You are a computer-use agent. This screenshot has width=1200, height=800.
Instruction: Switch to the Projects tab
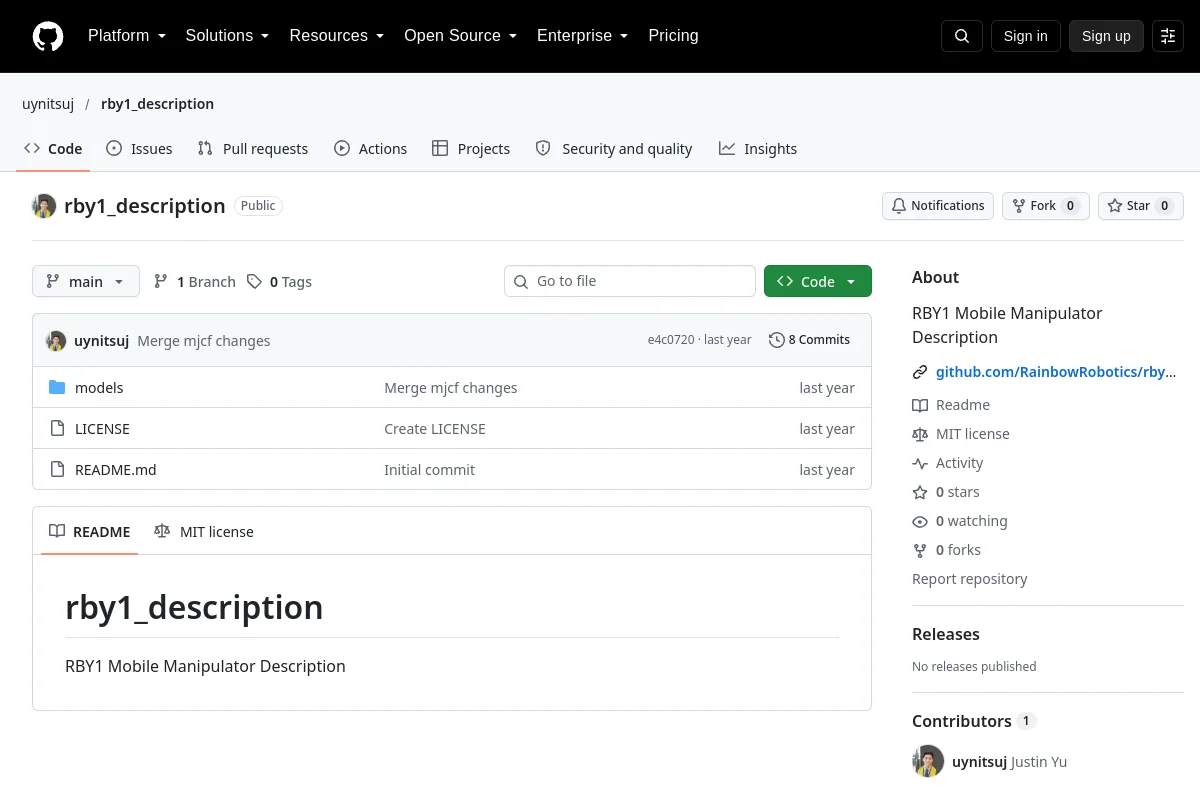point(471,149)
